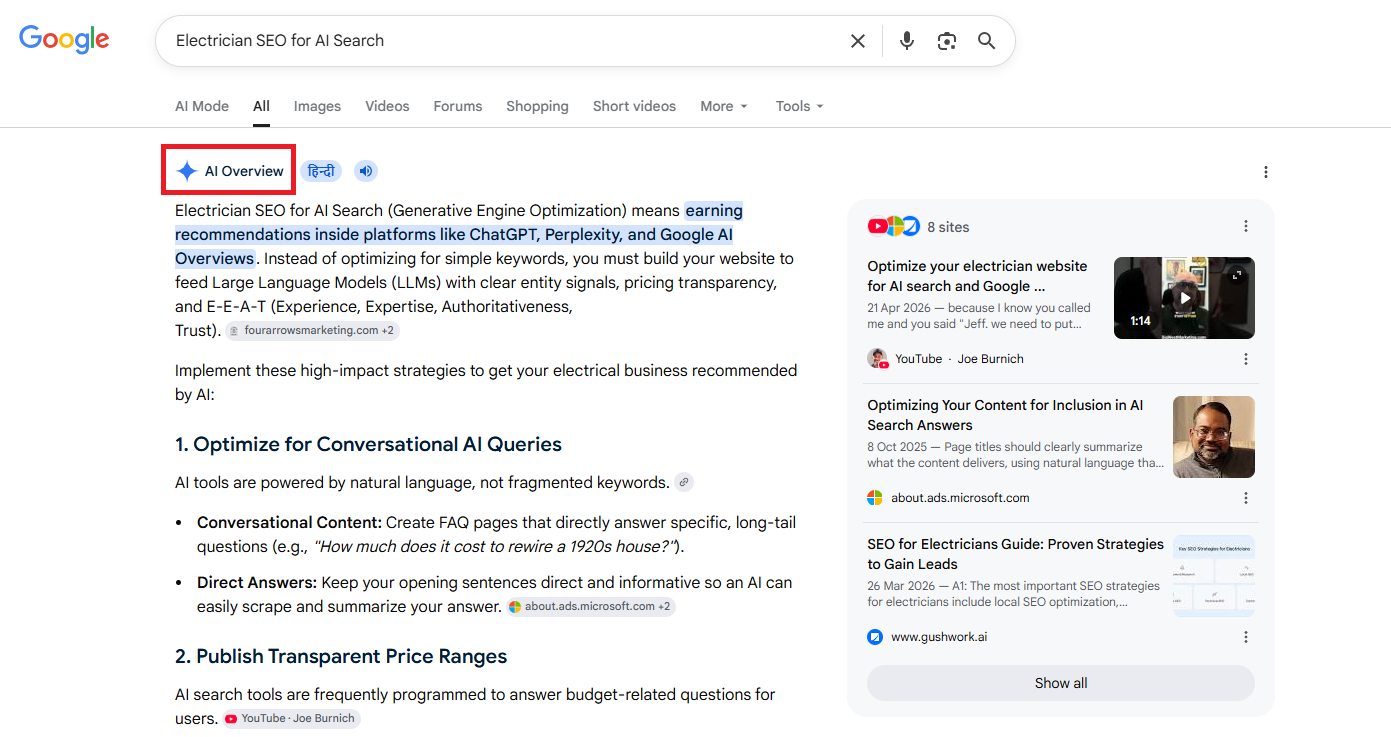Image resolution: width=1391 pixels, height=737 pixels.
Task: Expand the More dropdown
Action: coord(724,106)
